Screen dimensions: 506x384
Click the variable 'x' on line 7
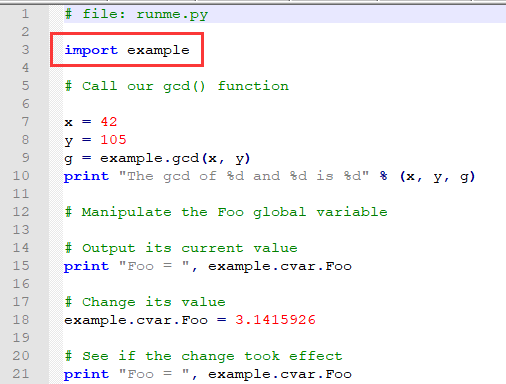coord(68,122)
